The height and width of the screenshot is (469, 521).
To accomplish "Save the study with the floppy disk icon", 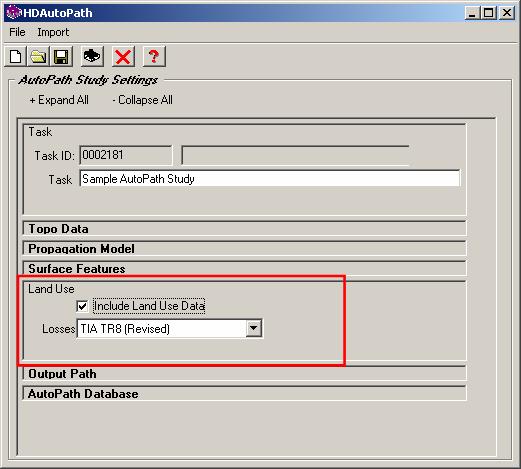I will [x=61, y=56].
